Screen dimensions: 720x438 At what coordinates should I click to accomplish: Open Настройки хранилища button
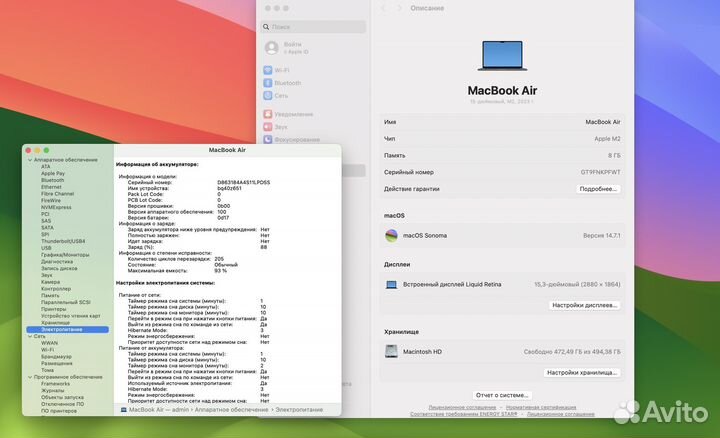[x=582, y=373]
